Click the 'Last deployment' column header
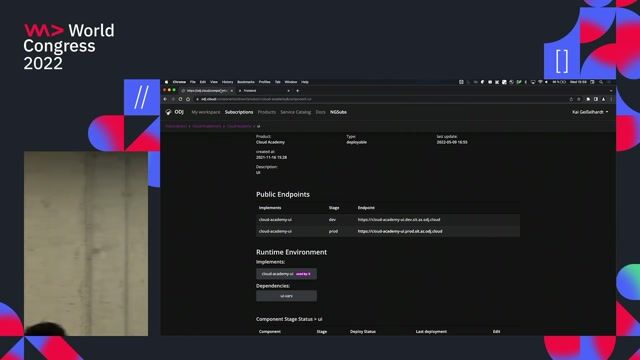 point(431,331)
